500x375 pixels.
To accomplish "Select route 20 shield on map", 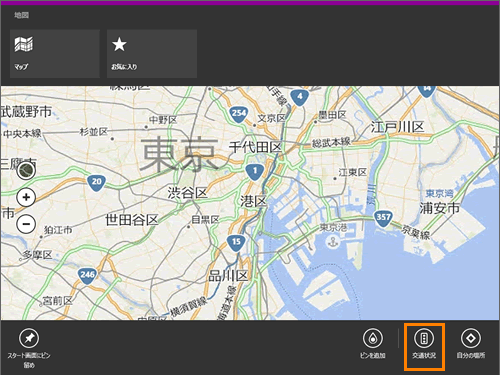I will (x=96, y=183).
